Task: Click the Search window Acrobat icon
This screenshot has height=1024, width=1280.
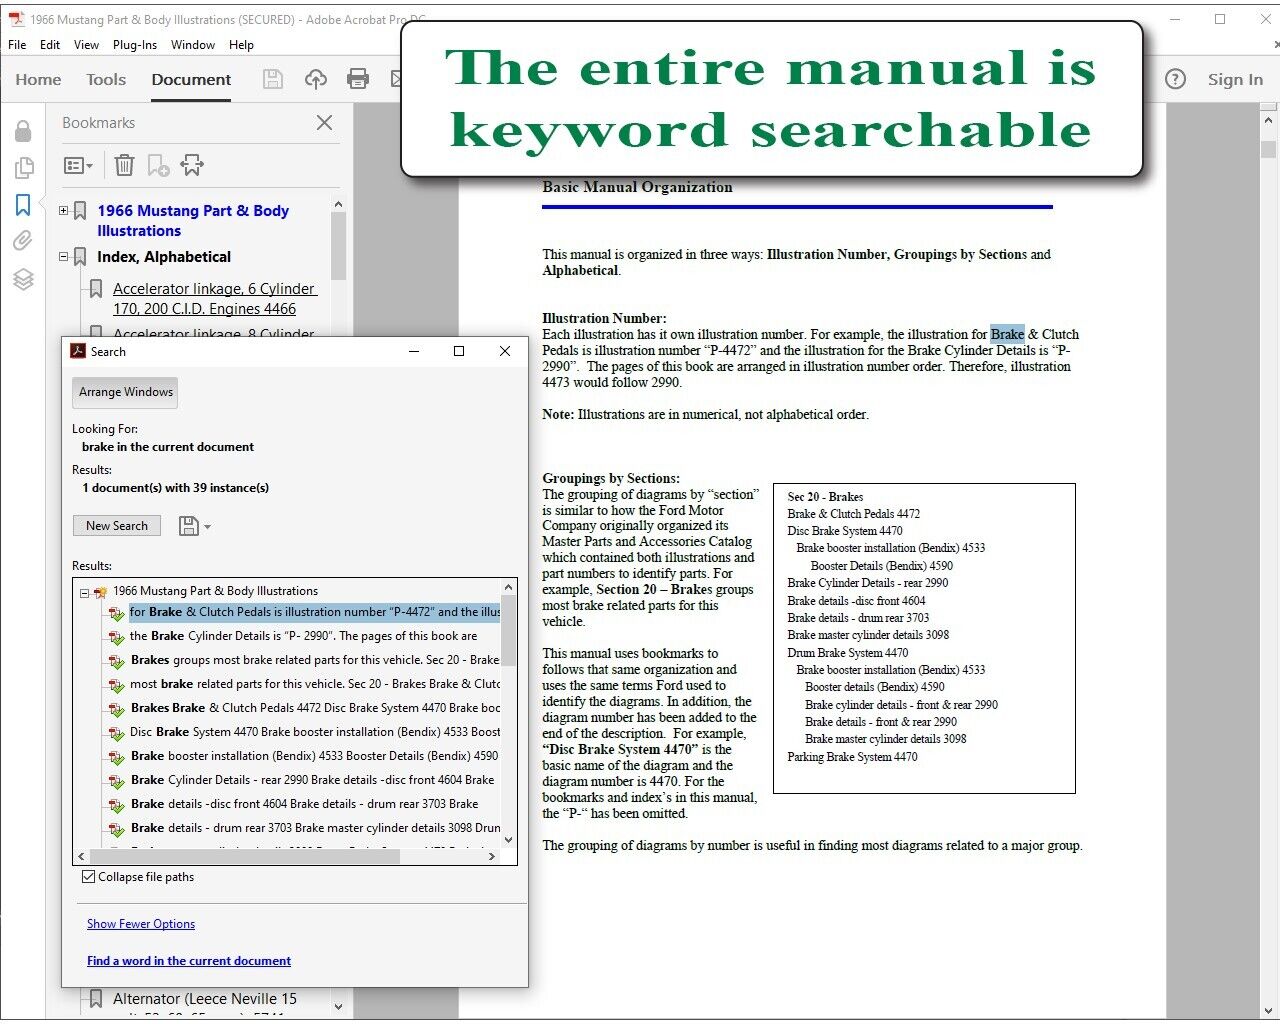Action: coord(78,351)
